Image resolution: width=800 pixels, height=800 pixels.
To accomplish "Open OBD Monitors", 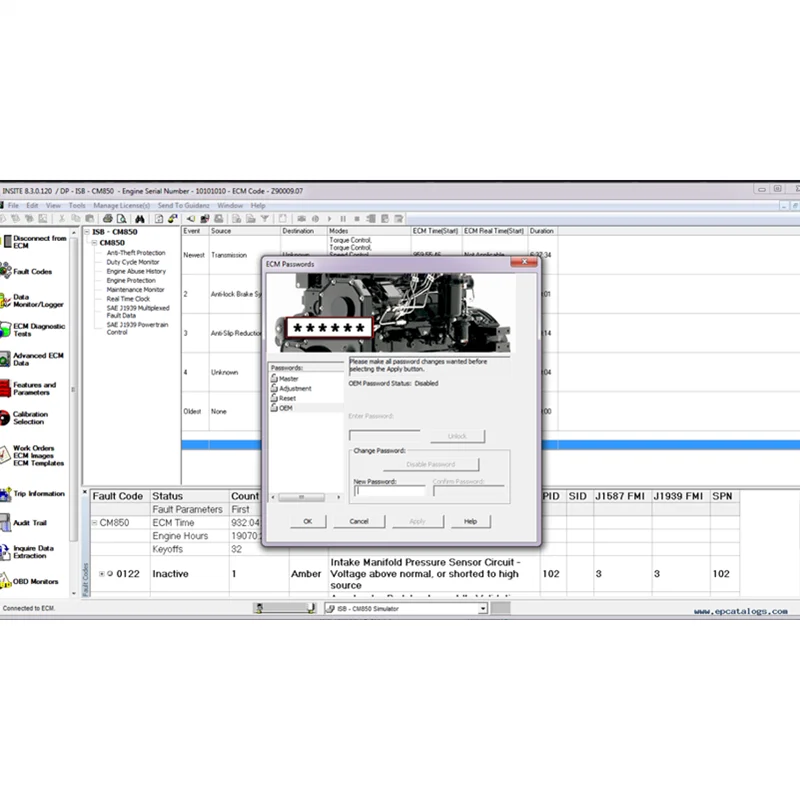I will [29, 581].
